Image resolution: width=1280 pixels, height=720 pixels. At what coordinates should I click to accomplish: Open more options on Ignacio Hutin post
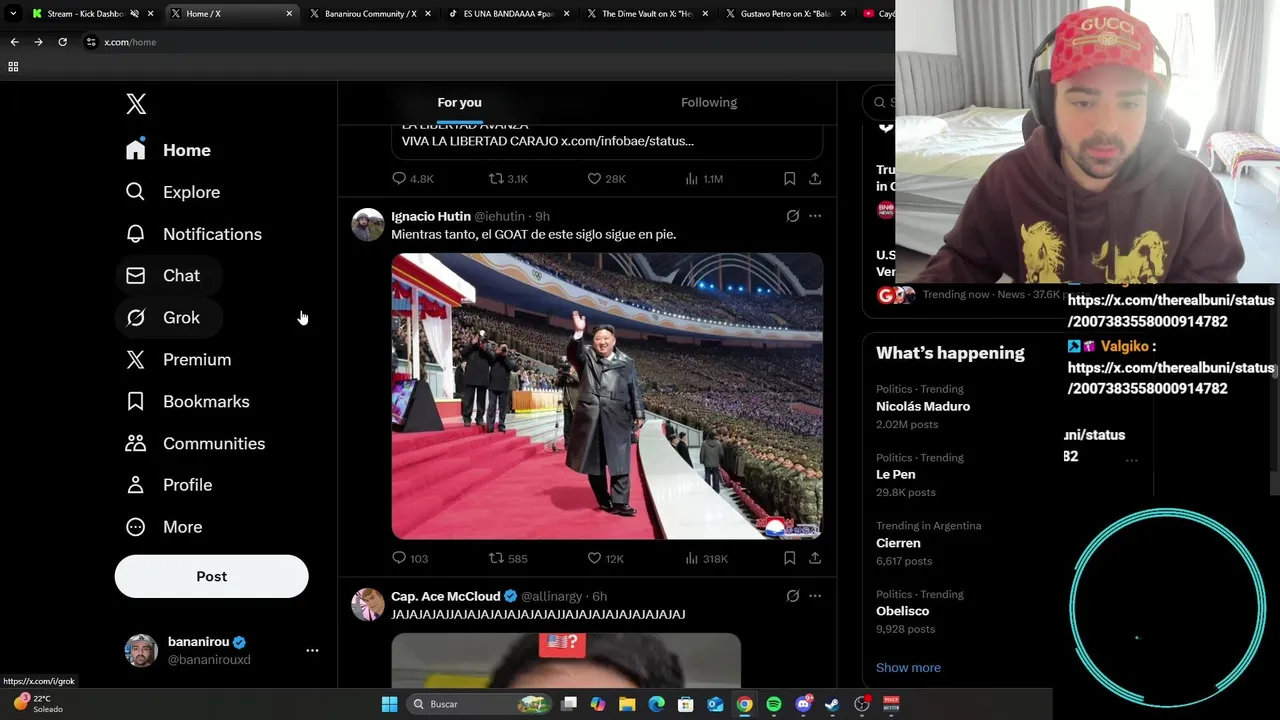point(815,216)
